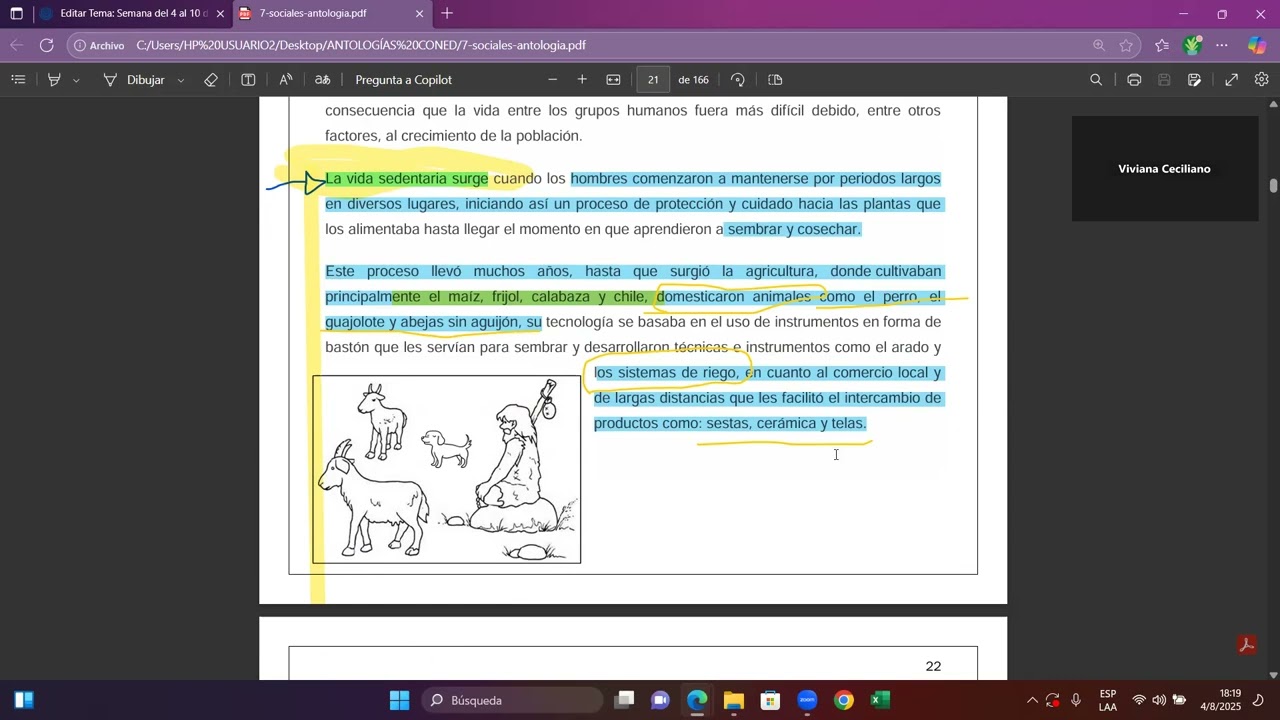
Task: Open Windows widgets panel
Action: pos(24,700)
